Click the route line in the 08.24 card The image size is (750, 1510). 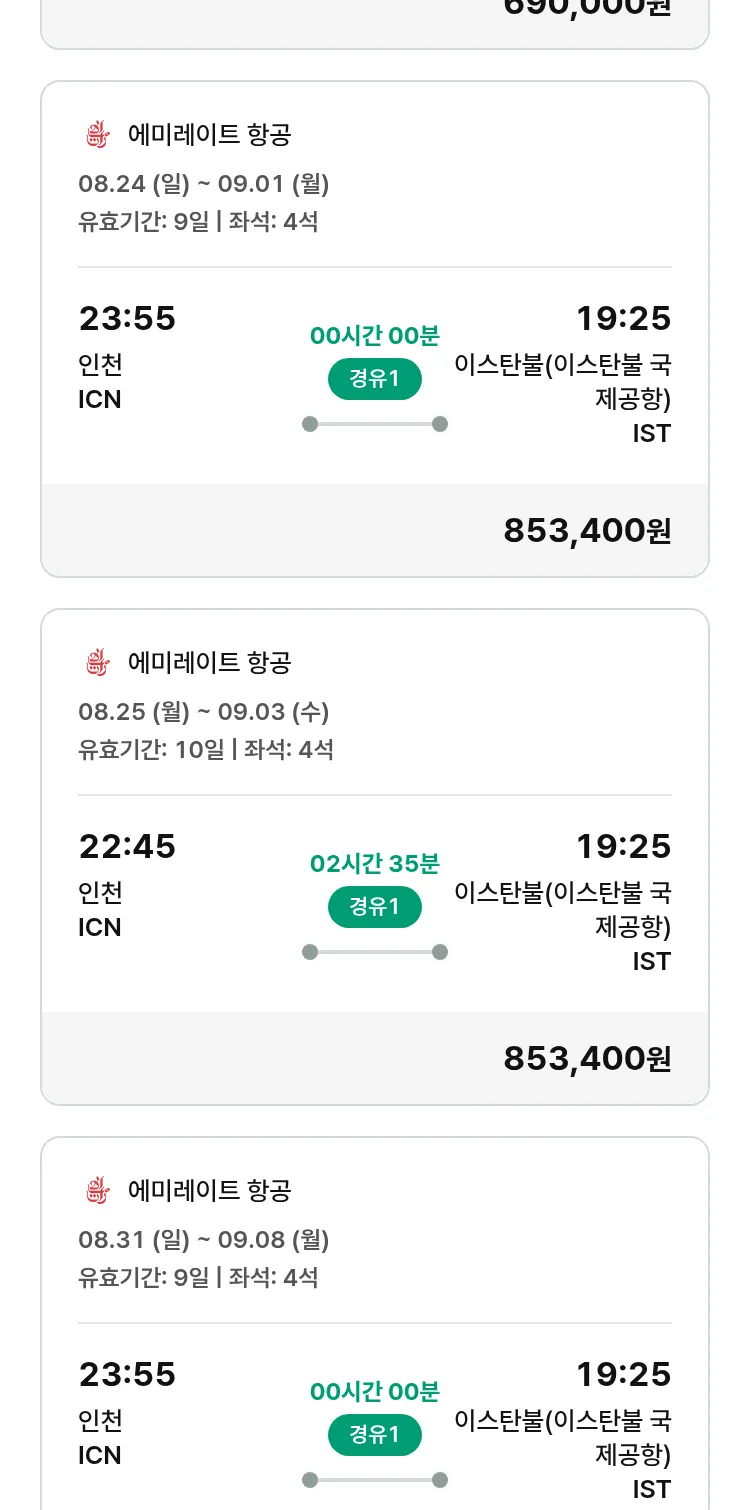tap(375, 424)
